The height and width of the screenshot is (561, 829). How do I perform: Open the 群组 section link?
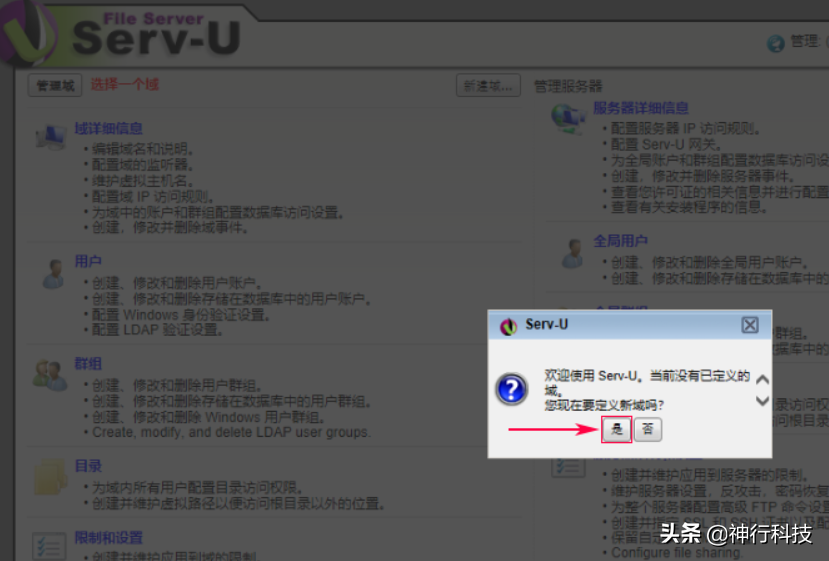pos(88,364)
